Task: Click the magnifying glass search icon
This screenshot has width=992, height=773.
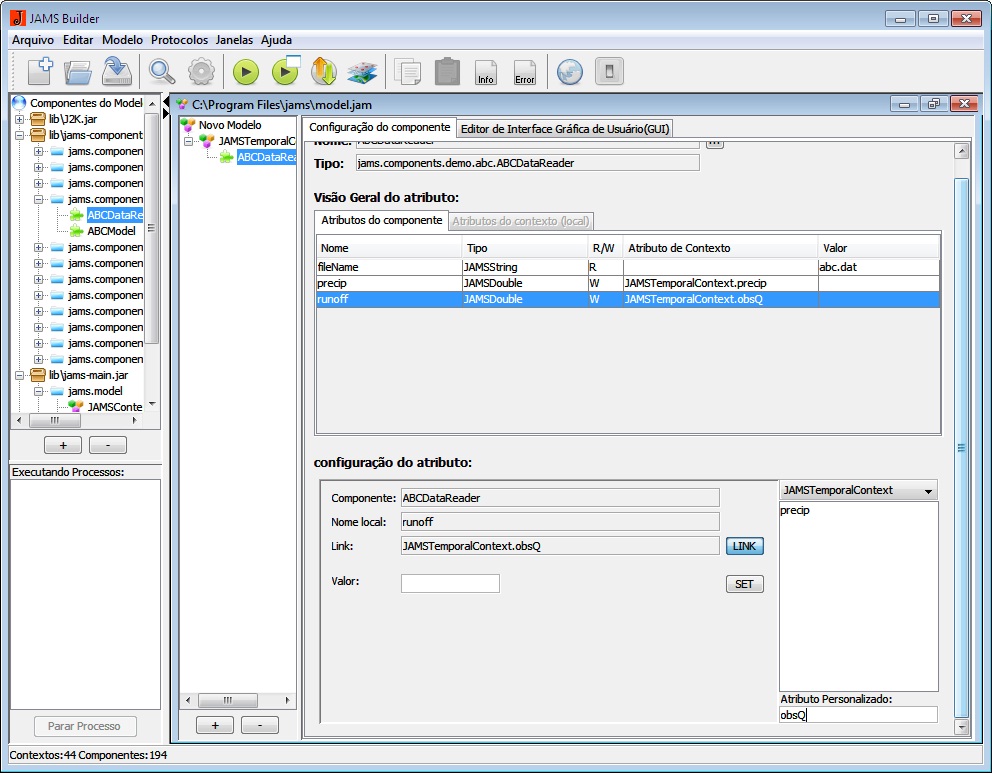Action: pyautogui.click(x=161, y=71)
